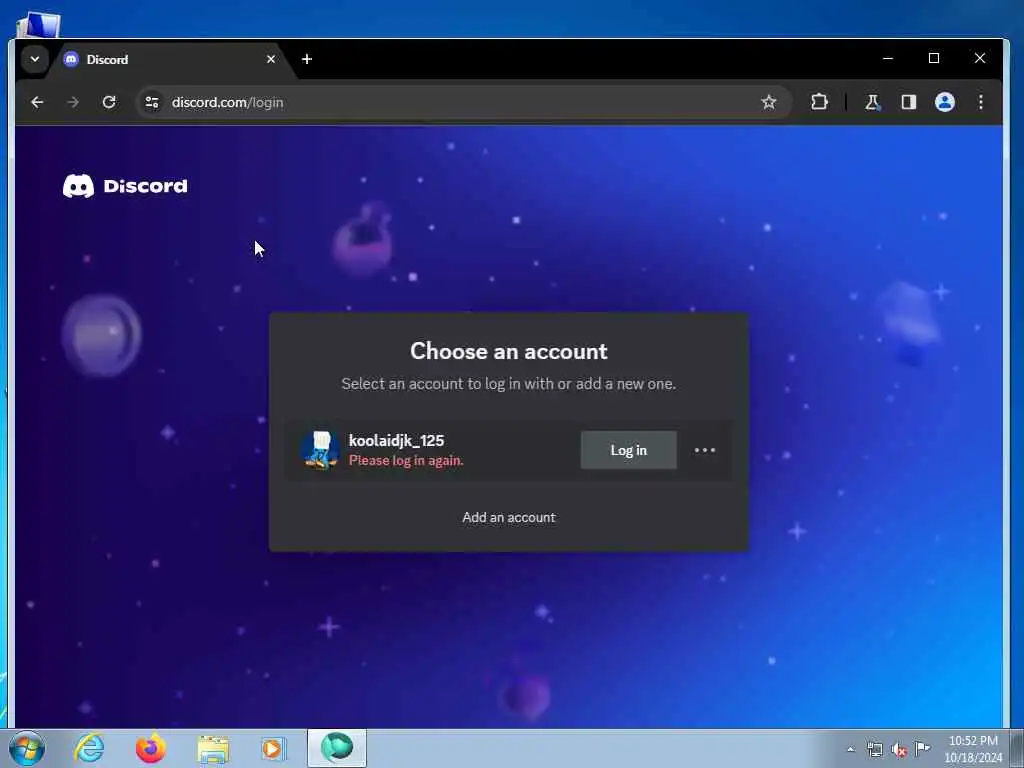Image resolution: width=1024 pixels, height=768 pixels.
Task: Launch Firefox from the taskbar
Action: (150, 748)
